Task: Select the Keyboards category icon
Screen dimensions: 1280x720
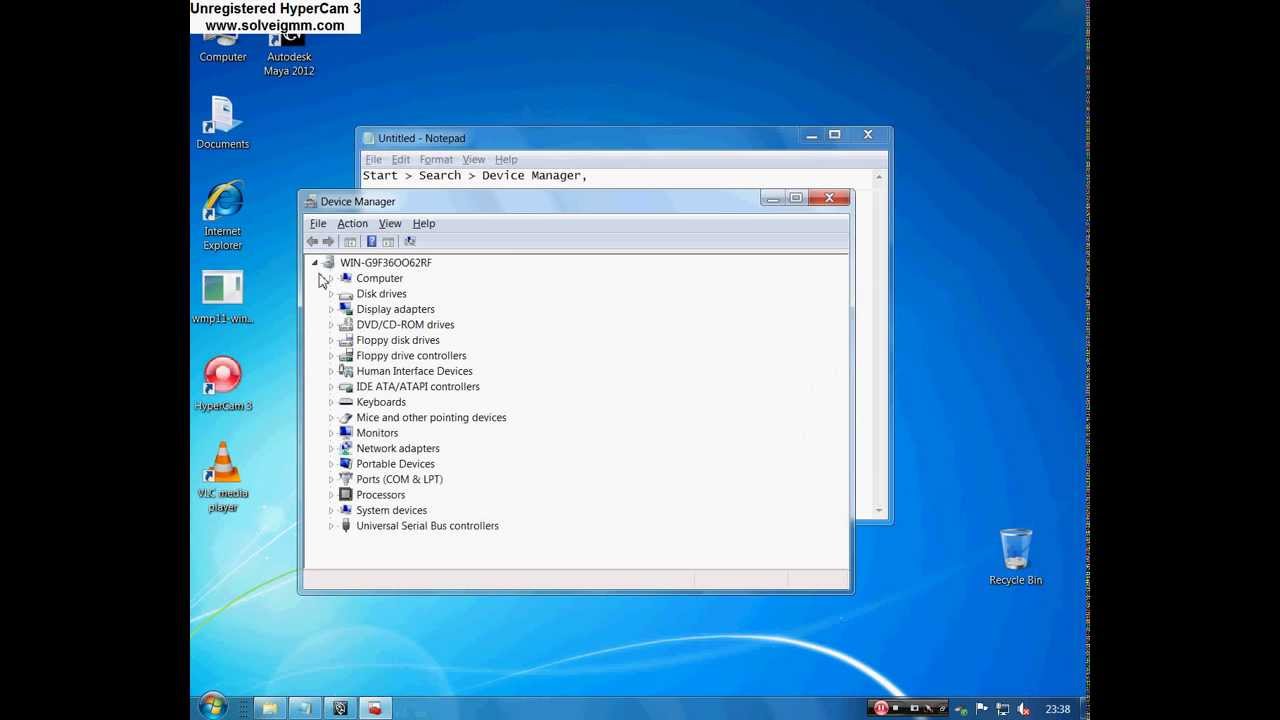Action: coord(346,402)
